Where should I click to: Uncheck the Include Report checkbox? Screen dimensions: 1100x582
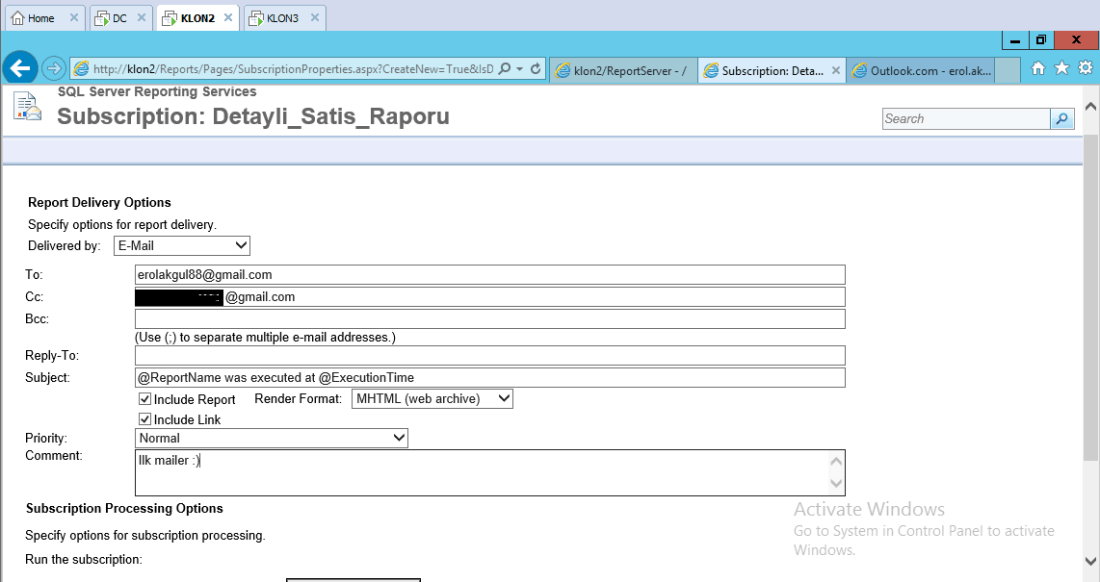145,399
